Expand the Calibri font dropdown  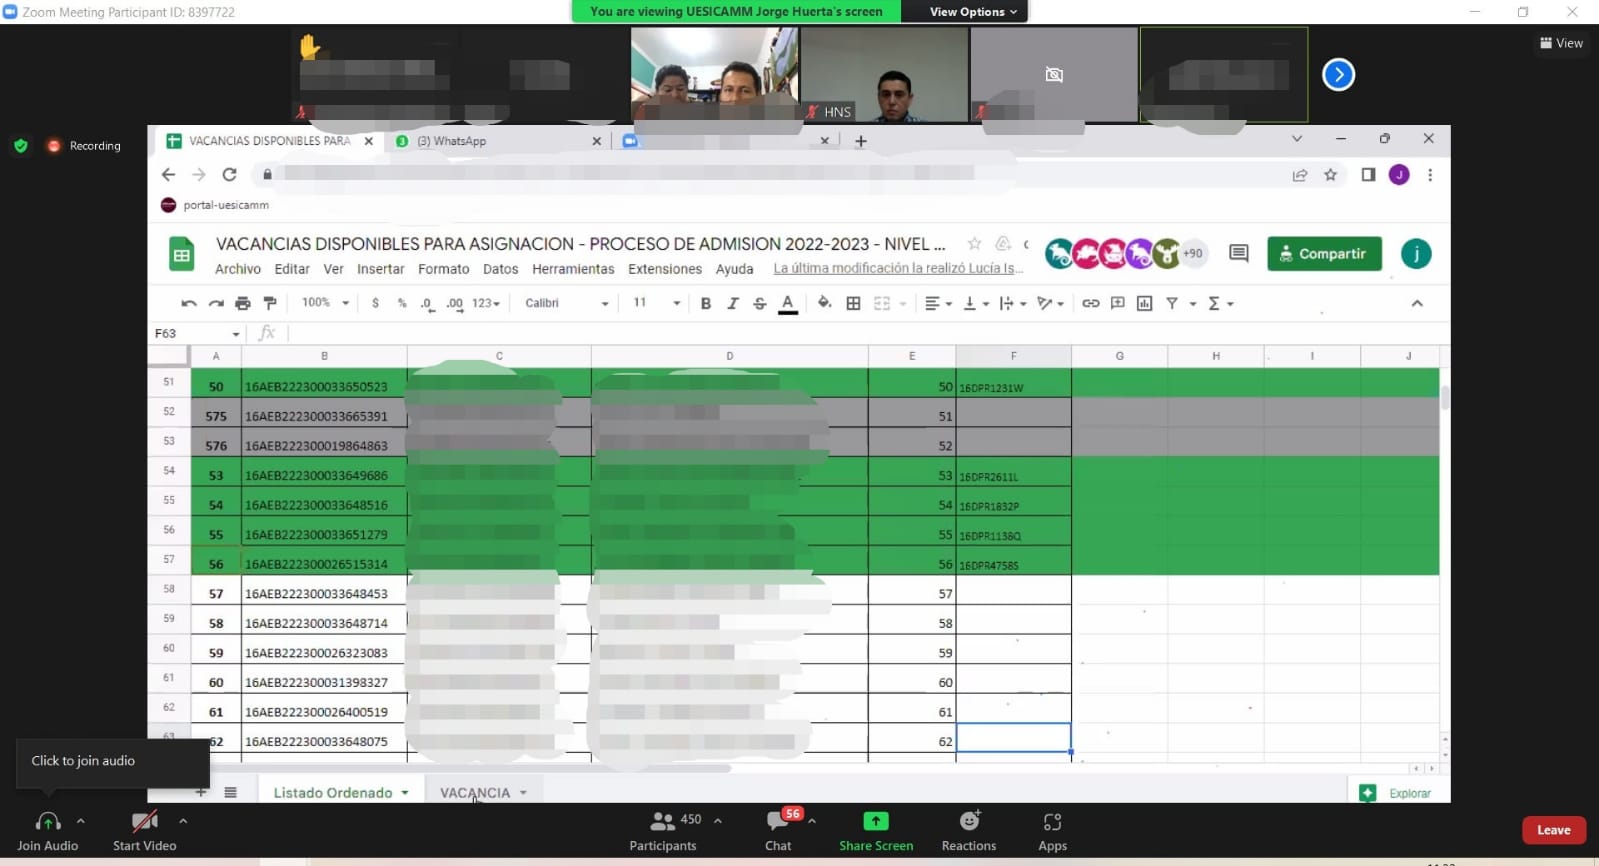tap(566, 303)
